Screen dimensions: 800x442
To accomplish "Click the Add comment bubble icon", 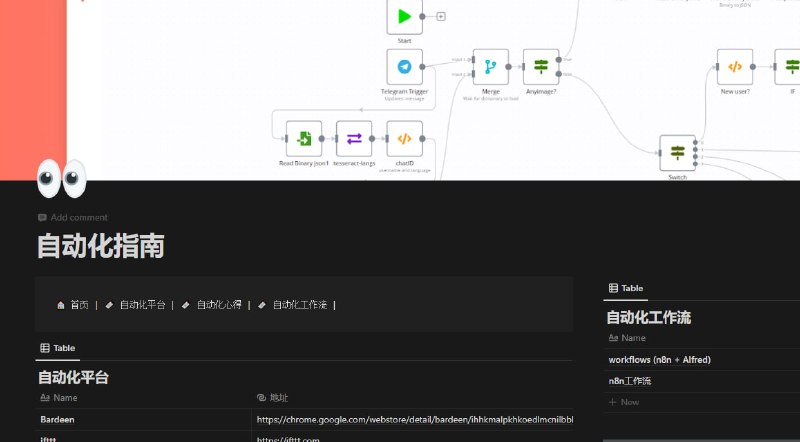I will pos(42,217).
